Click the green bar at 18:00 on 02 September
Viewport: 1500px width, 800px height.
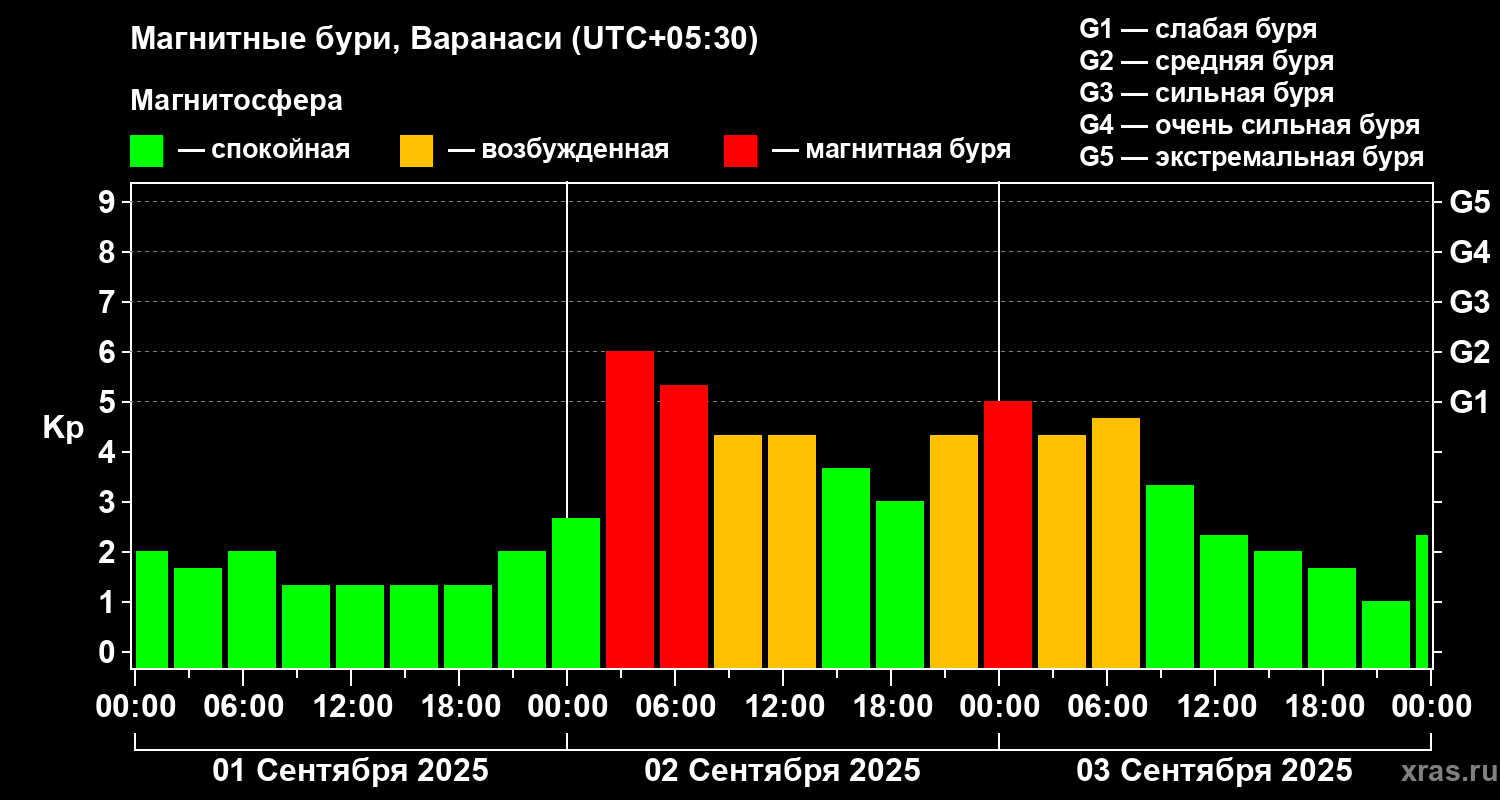(900, 584)
